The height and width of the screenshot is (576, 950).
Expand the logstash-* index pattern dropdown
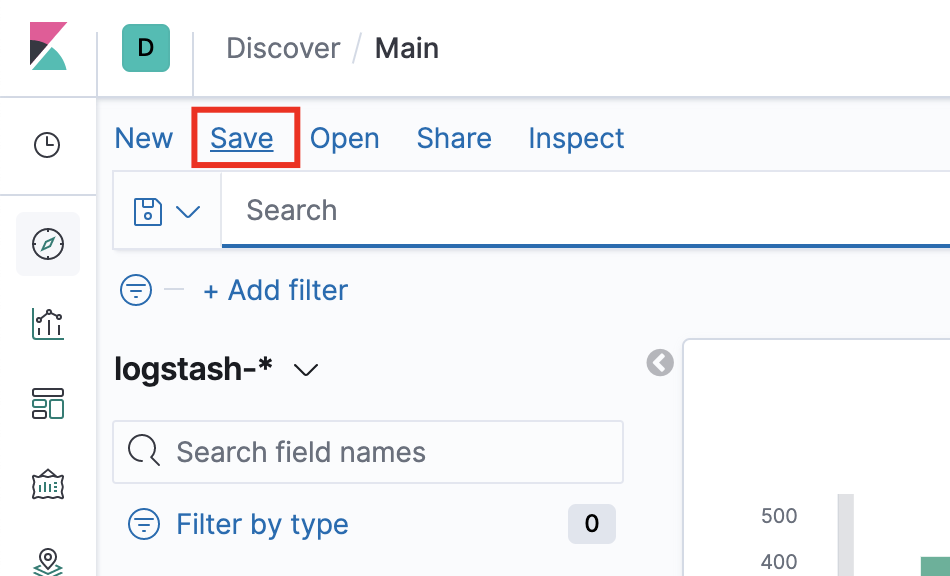tap(306, 370)
